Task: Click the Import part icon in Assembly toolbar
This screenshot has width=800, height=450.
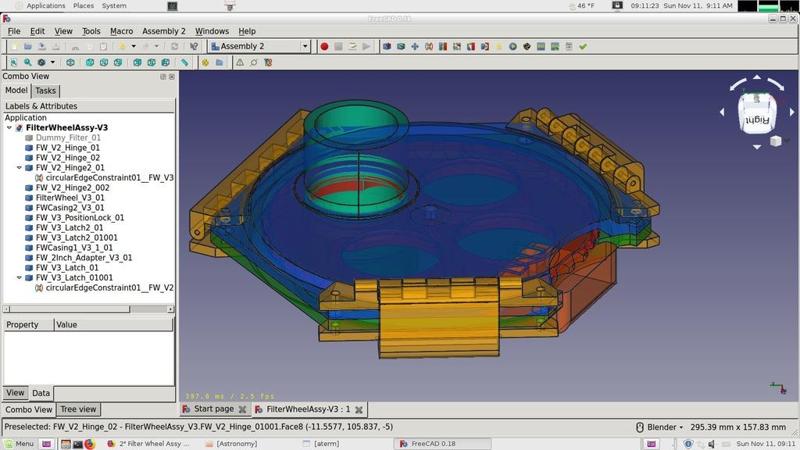Action: [x=387, y=46]
